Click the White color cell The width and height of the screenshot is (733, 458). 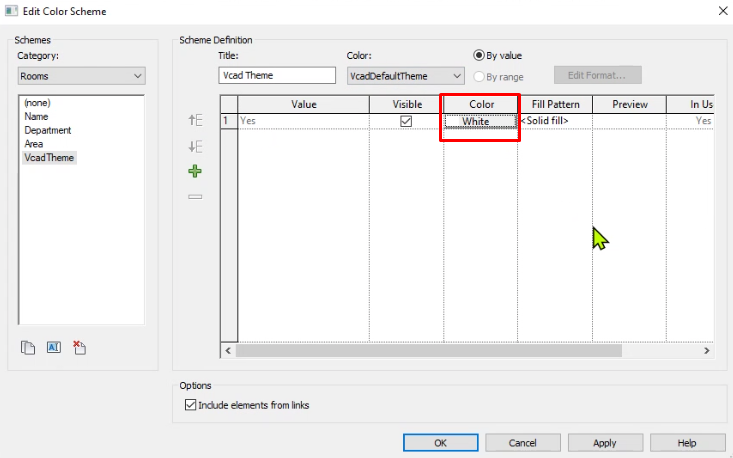[x=481, y=122]
